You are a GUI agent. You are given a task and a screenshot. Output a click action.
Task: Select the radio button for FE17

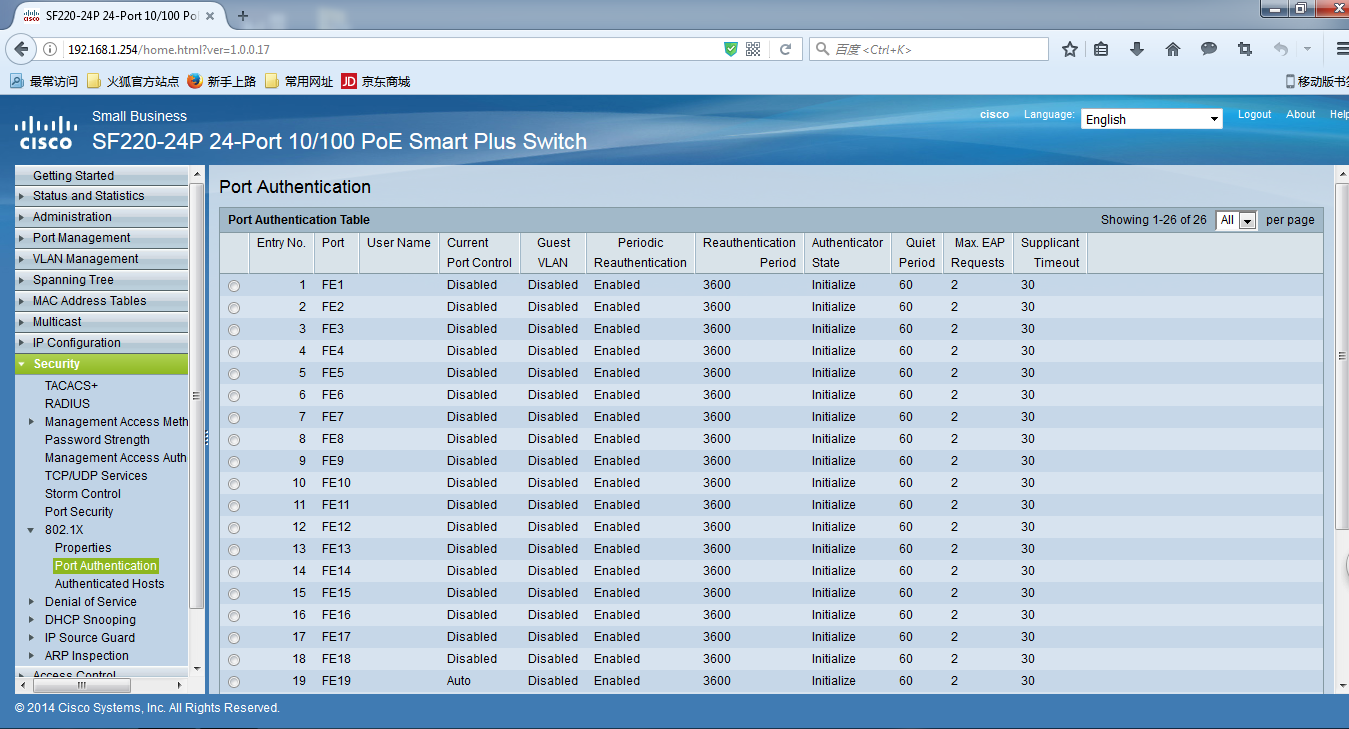tap(234, 638)
